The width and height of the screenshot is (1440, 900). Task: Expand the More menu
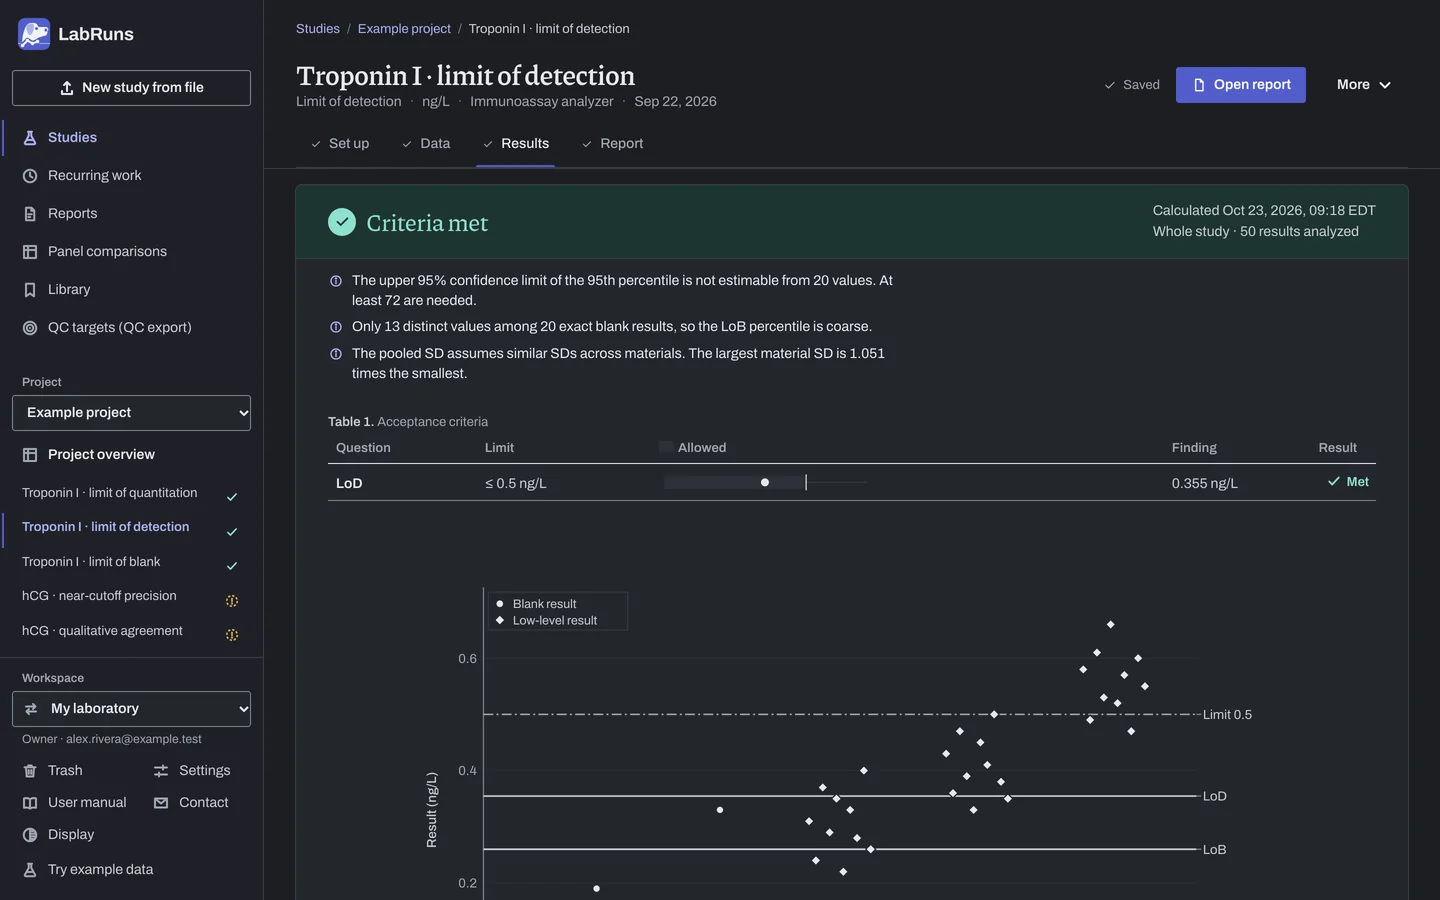point(1364,85)
